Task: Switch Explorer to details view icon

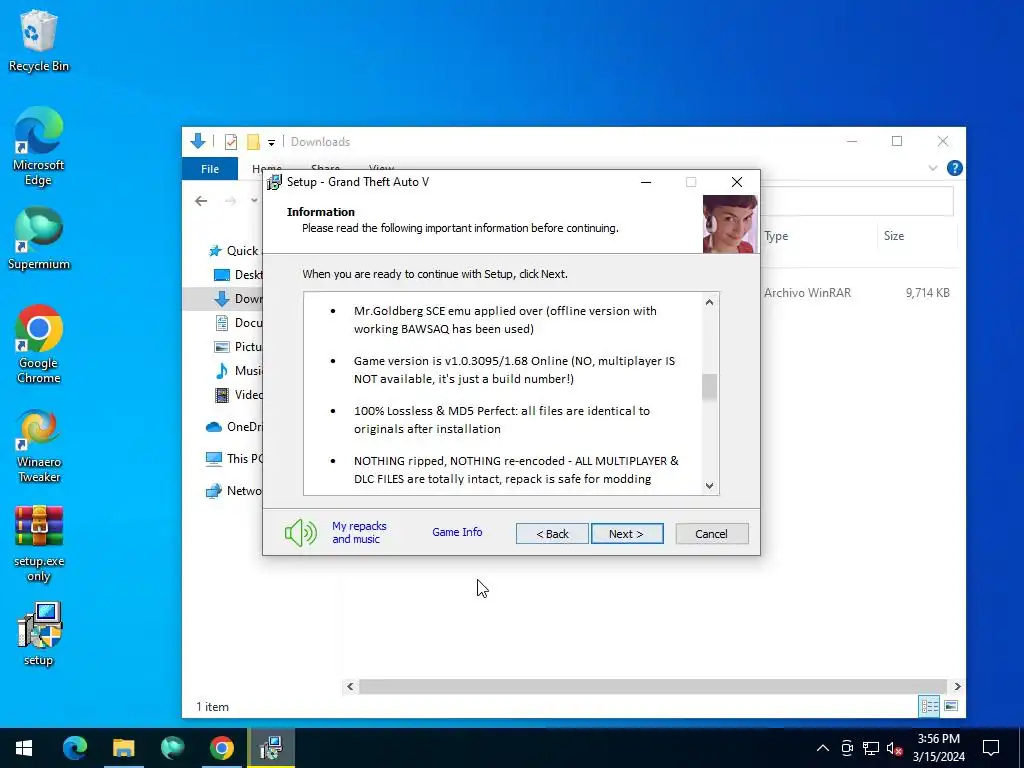Action: 929,706
